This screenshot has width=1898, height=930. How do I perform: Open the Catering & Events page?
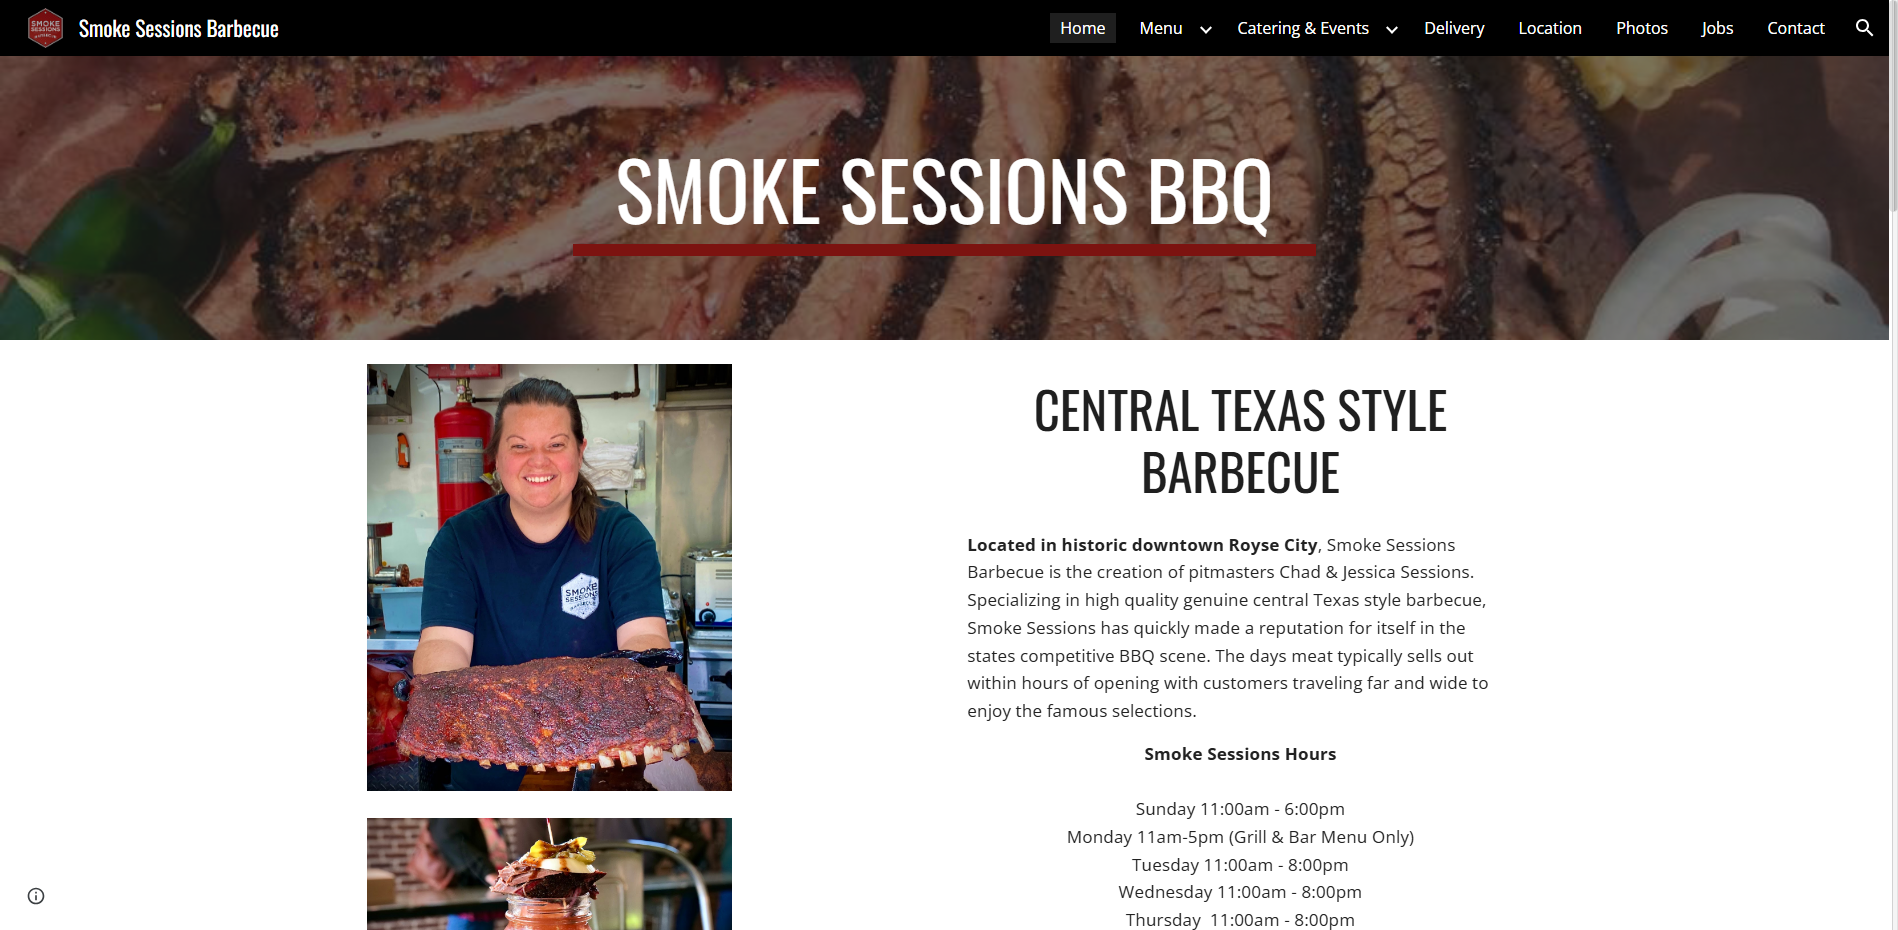point(1303,28)
